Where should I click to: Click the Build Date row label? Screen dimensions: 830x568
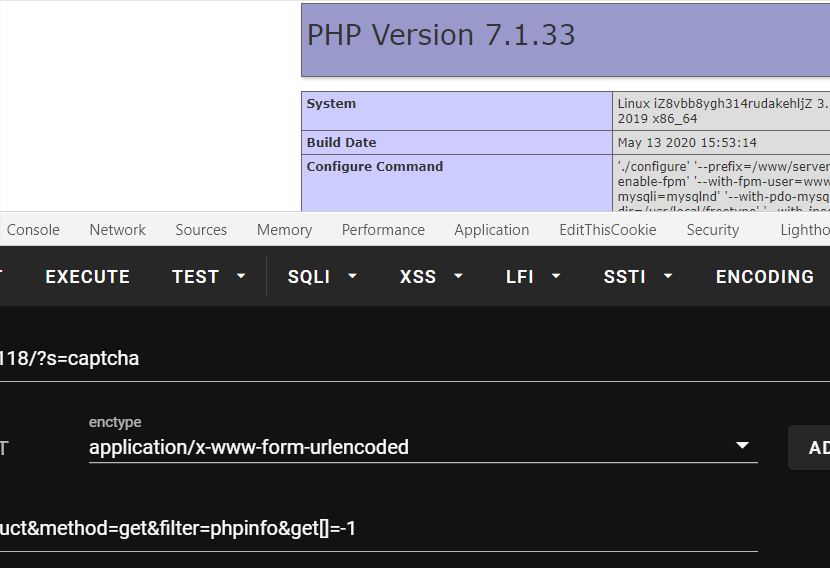coord(341,142)
